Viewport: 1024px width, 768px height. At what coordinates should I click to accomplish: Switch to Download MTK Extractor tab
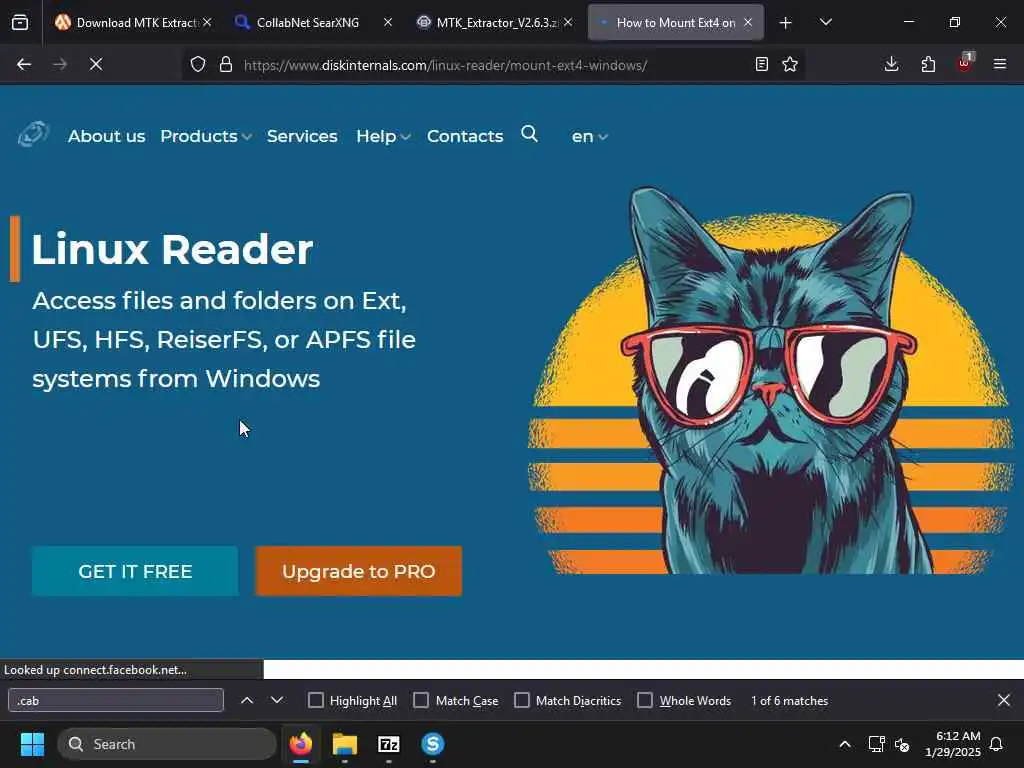pos(126,22)
